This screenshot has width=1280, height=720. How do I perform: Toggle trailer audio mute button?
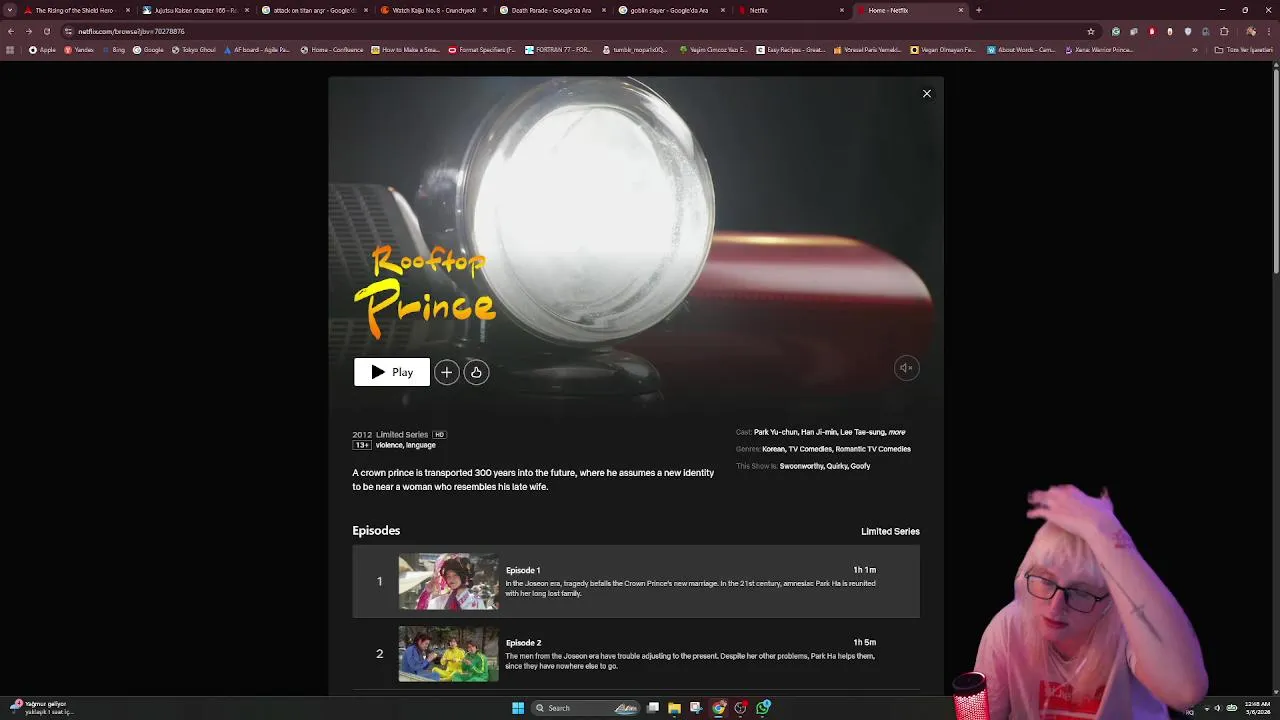[x=906, y=368]
